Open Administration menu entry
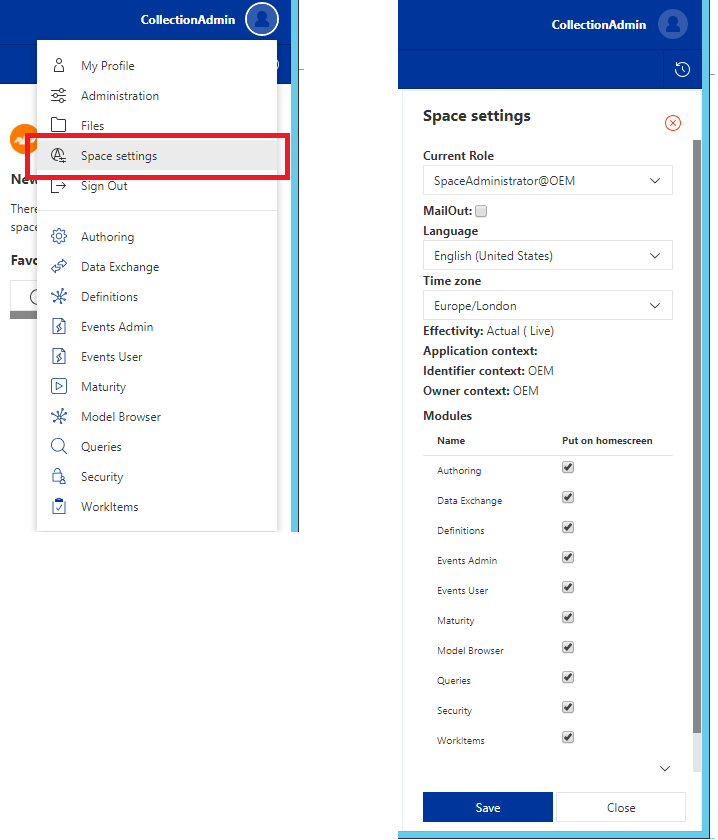 point(157,95)
